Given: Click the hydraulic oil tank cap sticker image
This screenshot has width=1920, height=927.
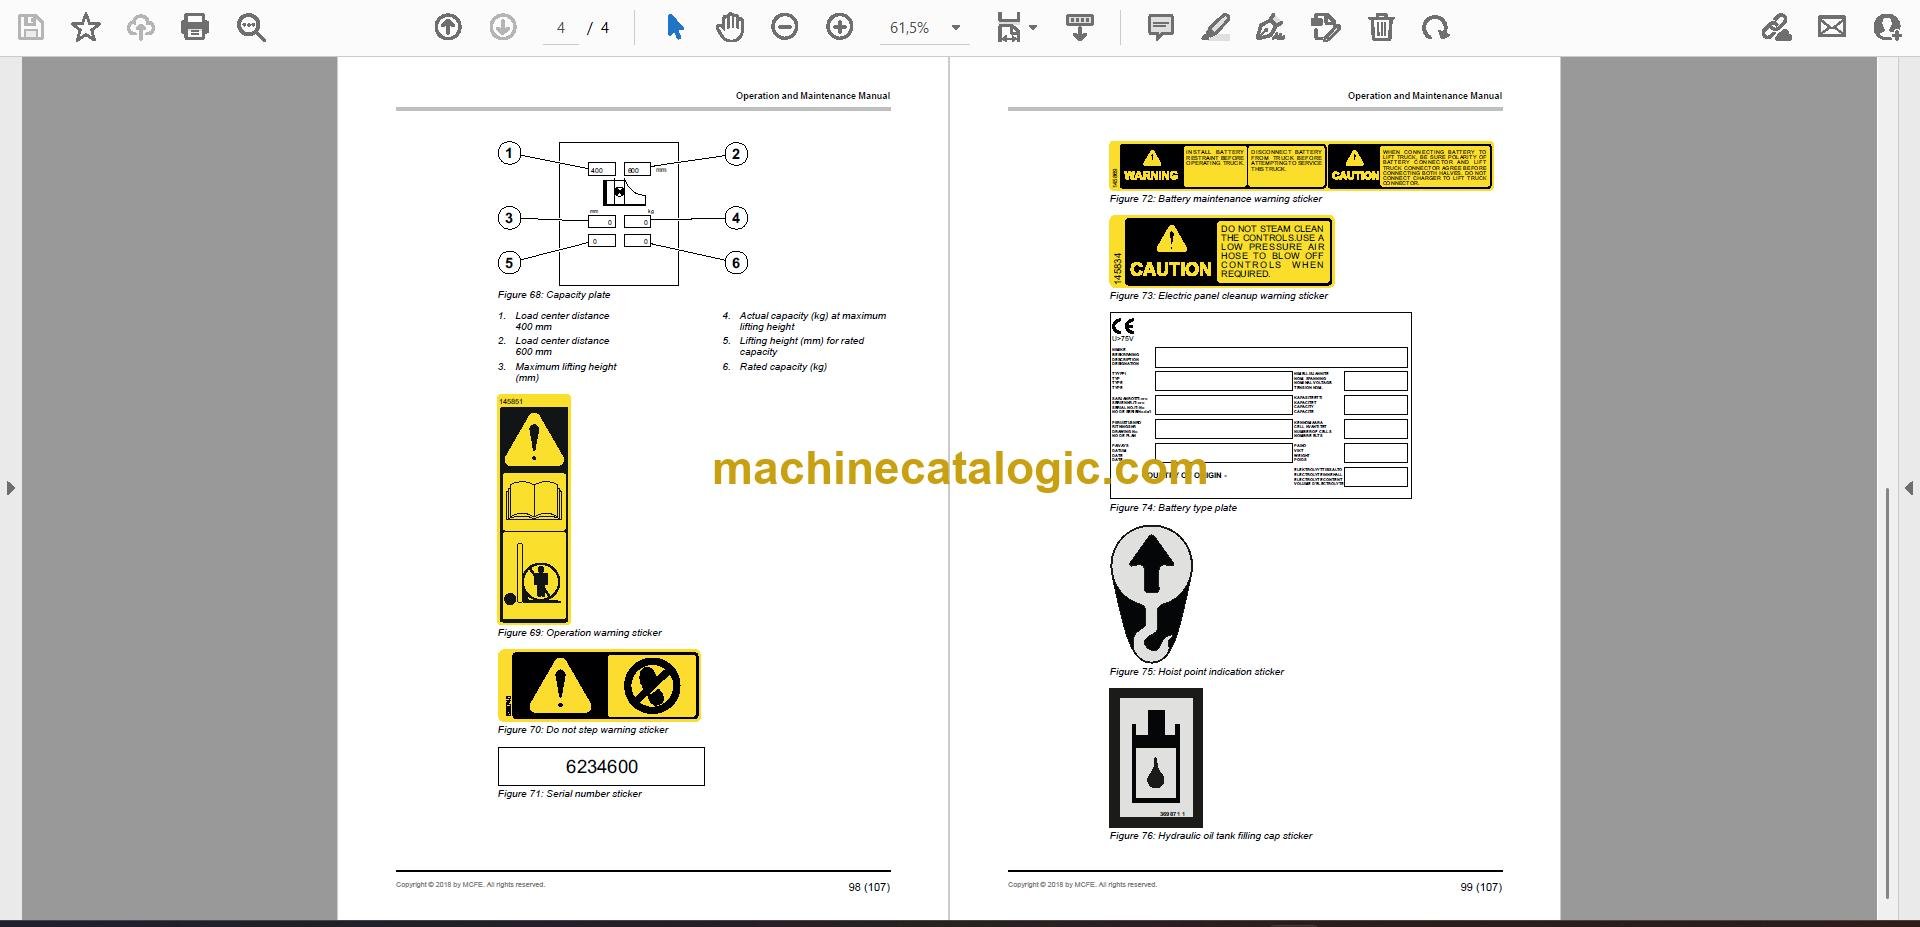Looking at the screenshot, I should coord(1156,757).
